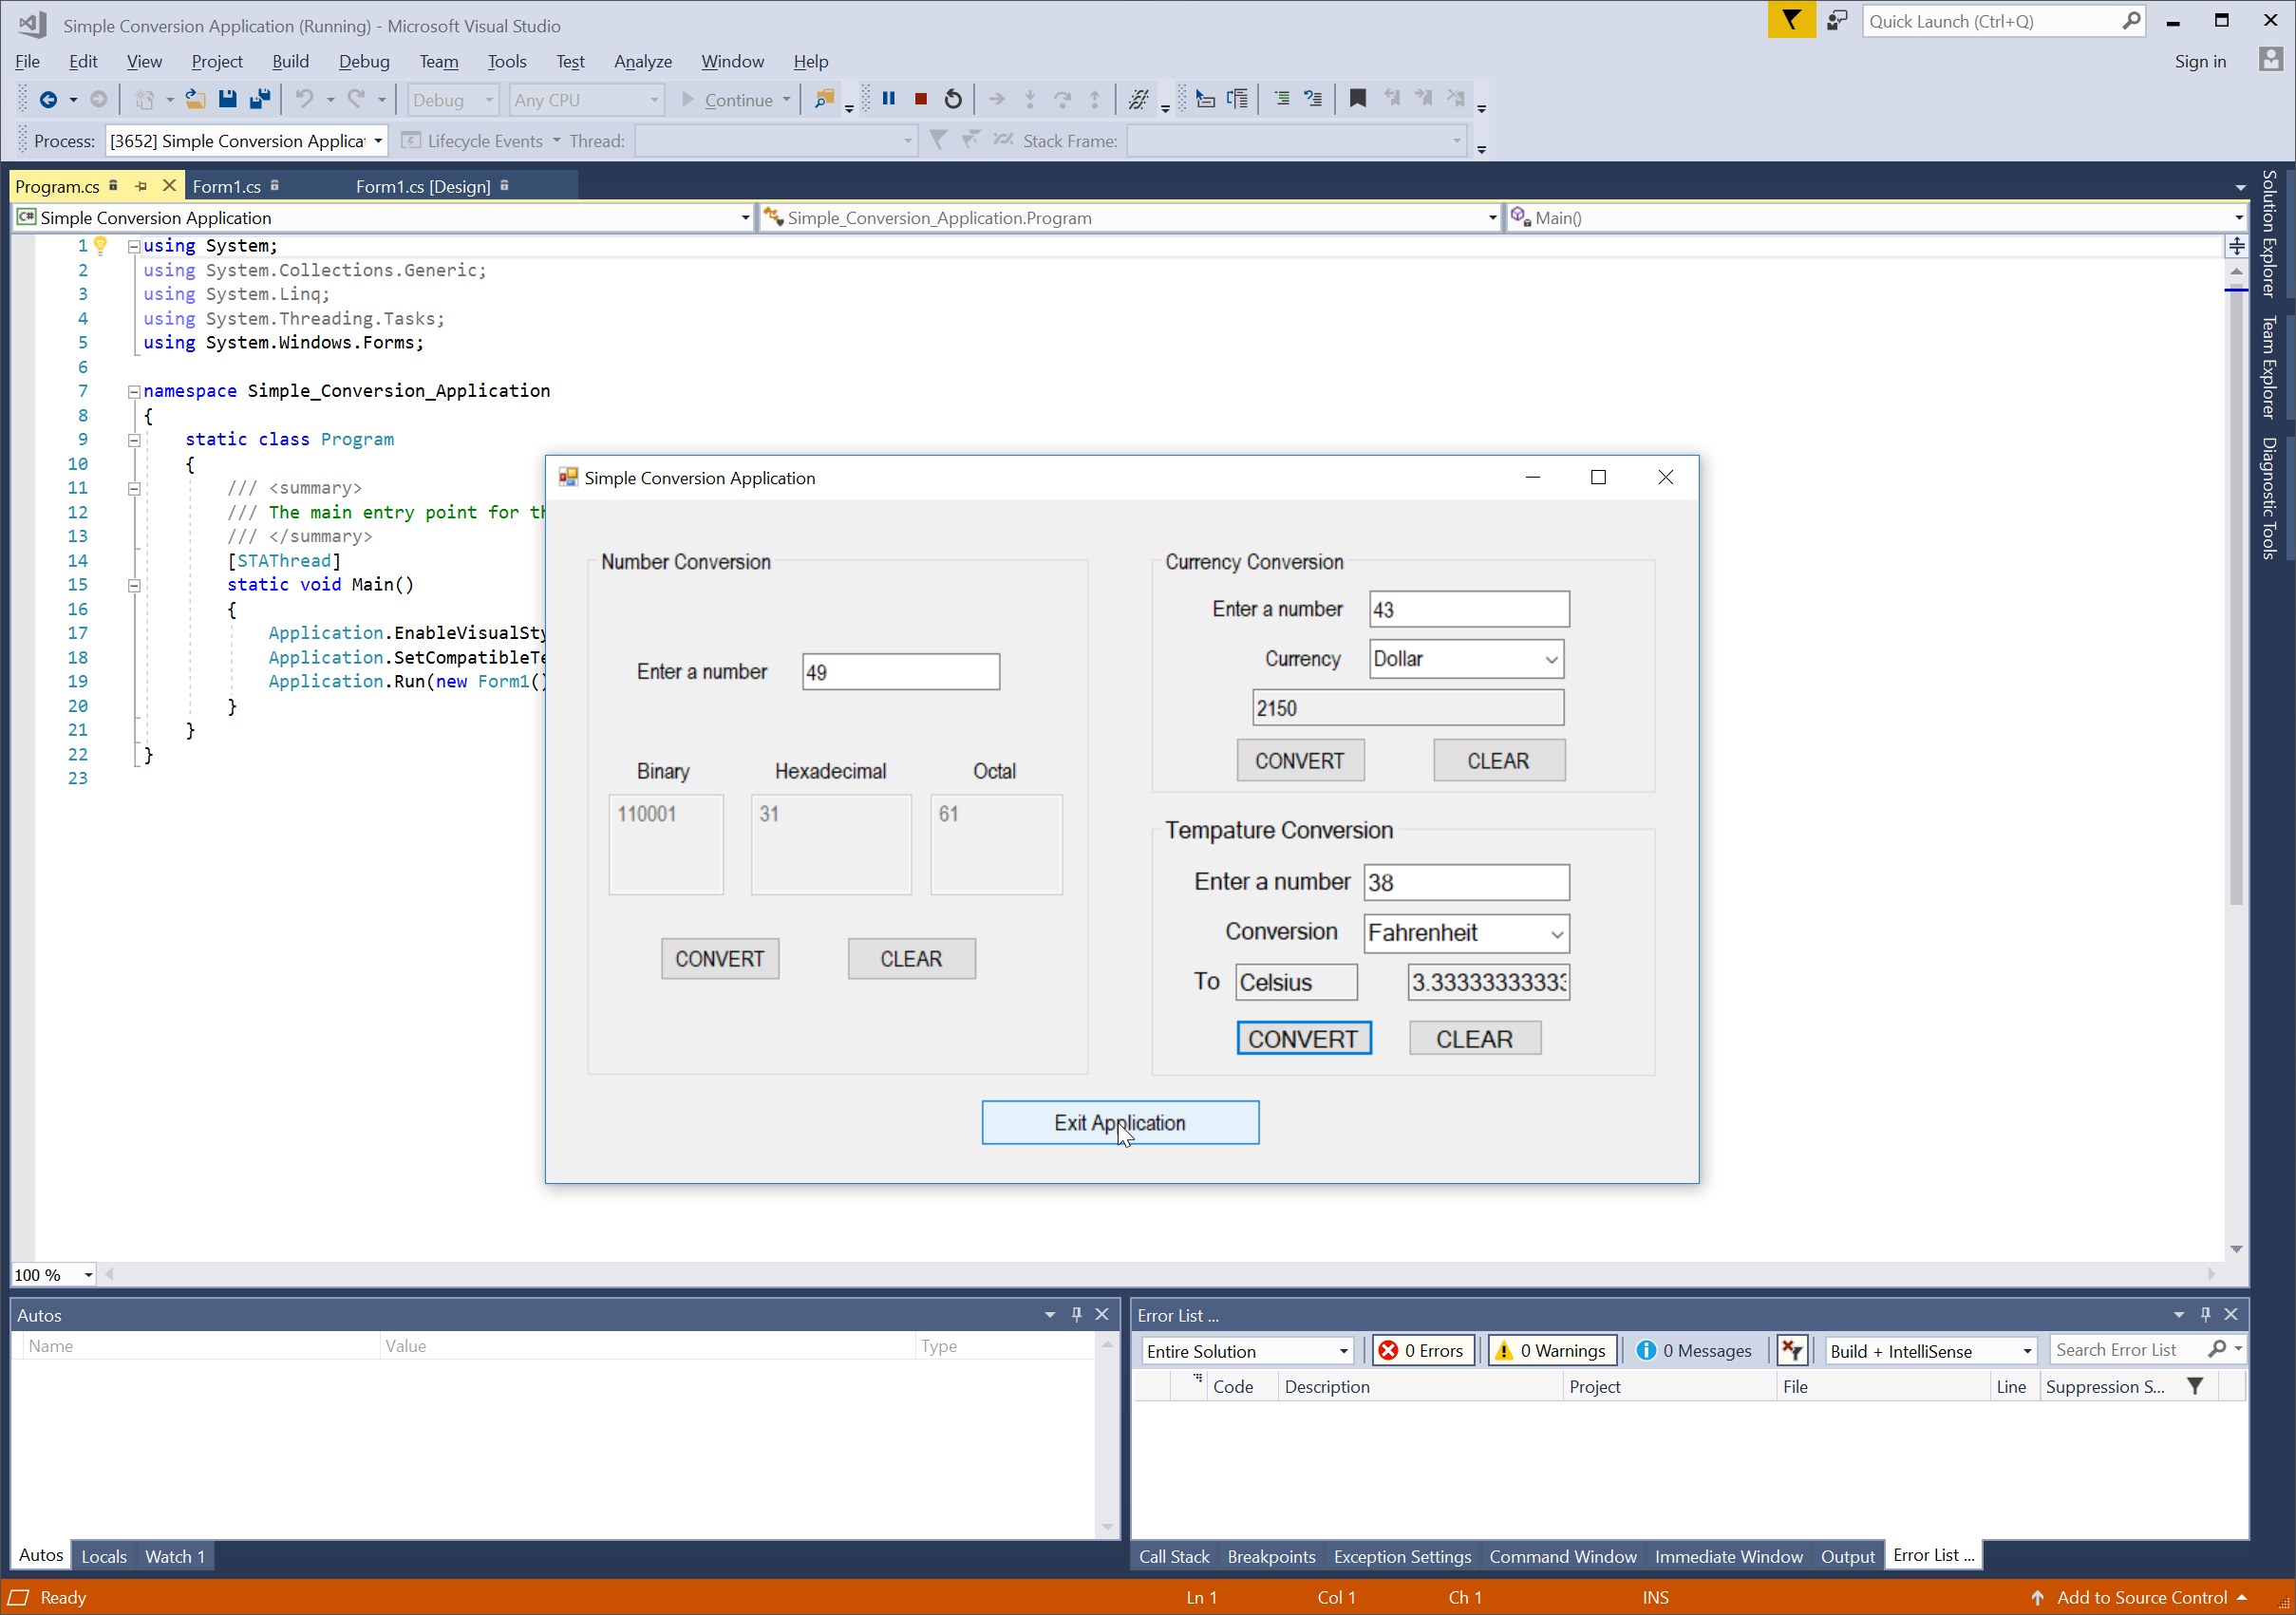Collapse the using directives block on line 1
The height and width of the screenshot is (1615, 2296).
(x=133, y=246)
